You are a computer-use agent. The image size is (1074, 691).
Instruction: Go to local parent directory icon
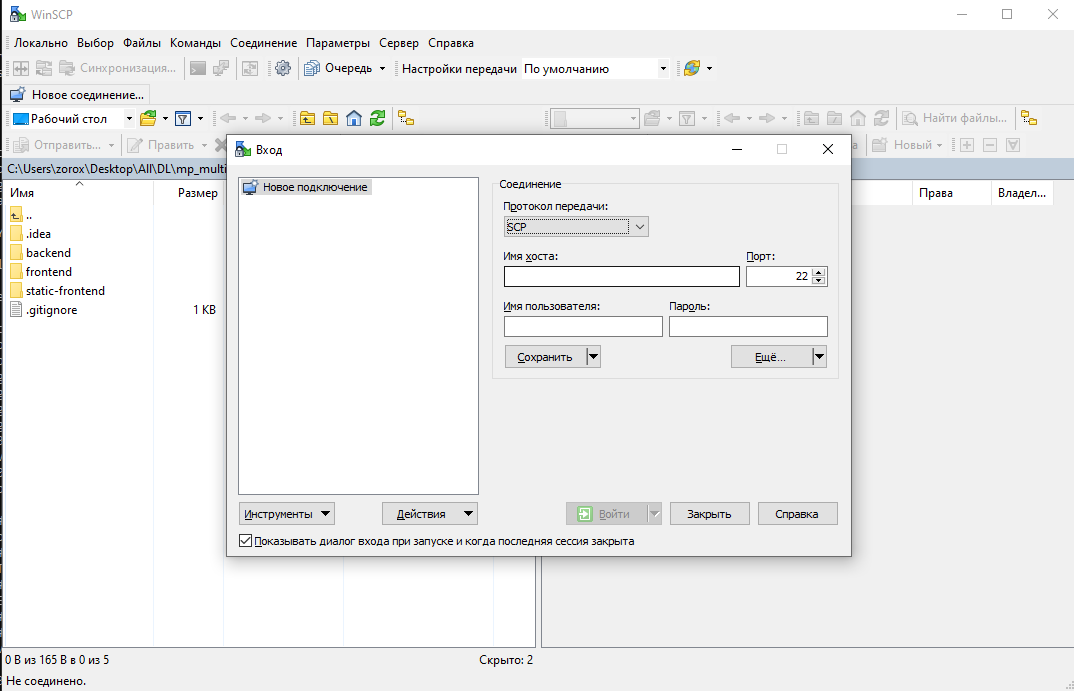pyautogui.click(x=308, y=118)
